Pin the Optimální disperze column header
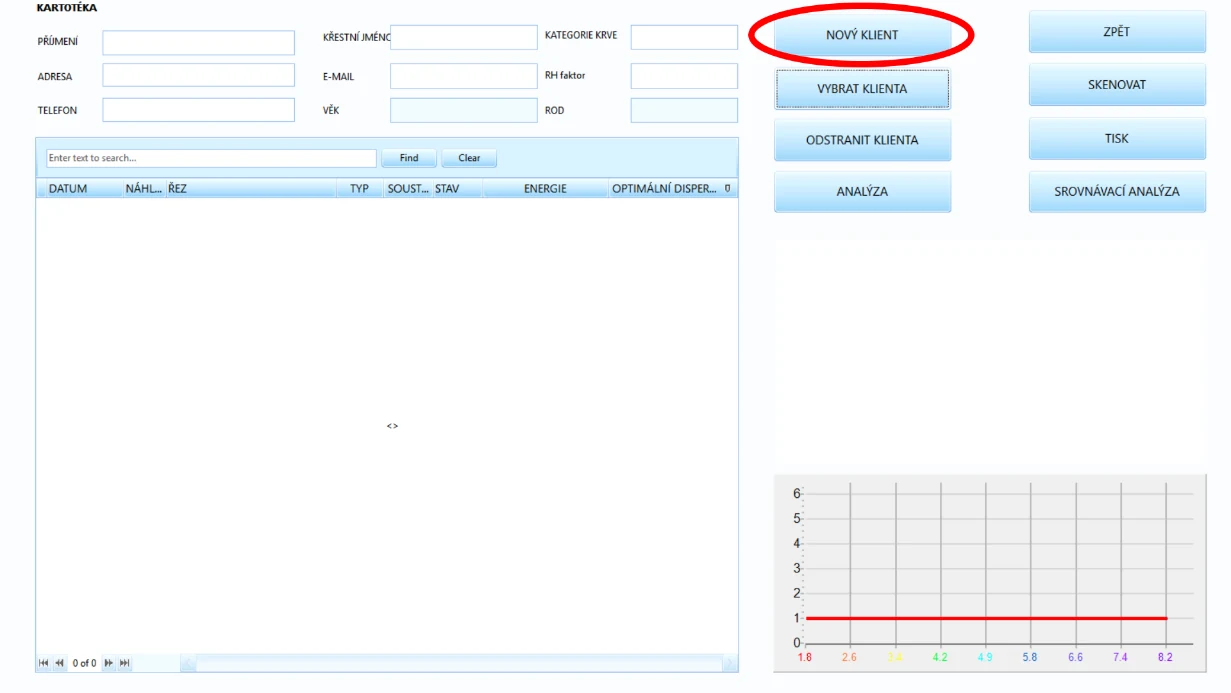Image resolution: width=1231 pixels, height=693 pixels. point(728,188)
